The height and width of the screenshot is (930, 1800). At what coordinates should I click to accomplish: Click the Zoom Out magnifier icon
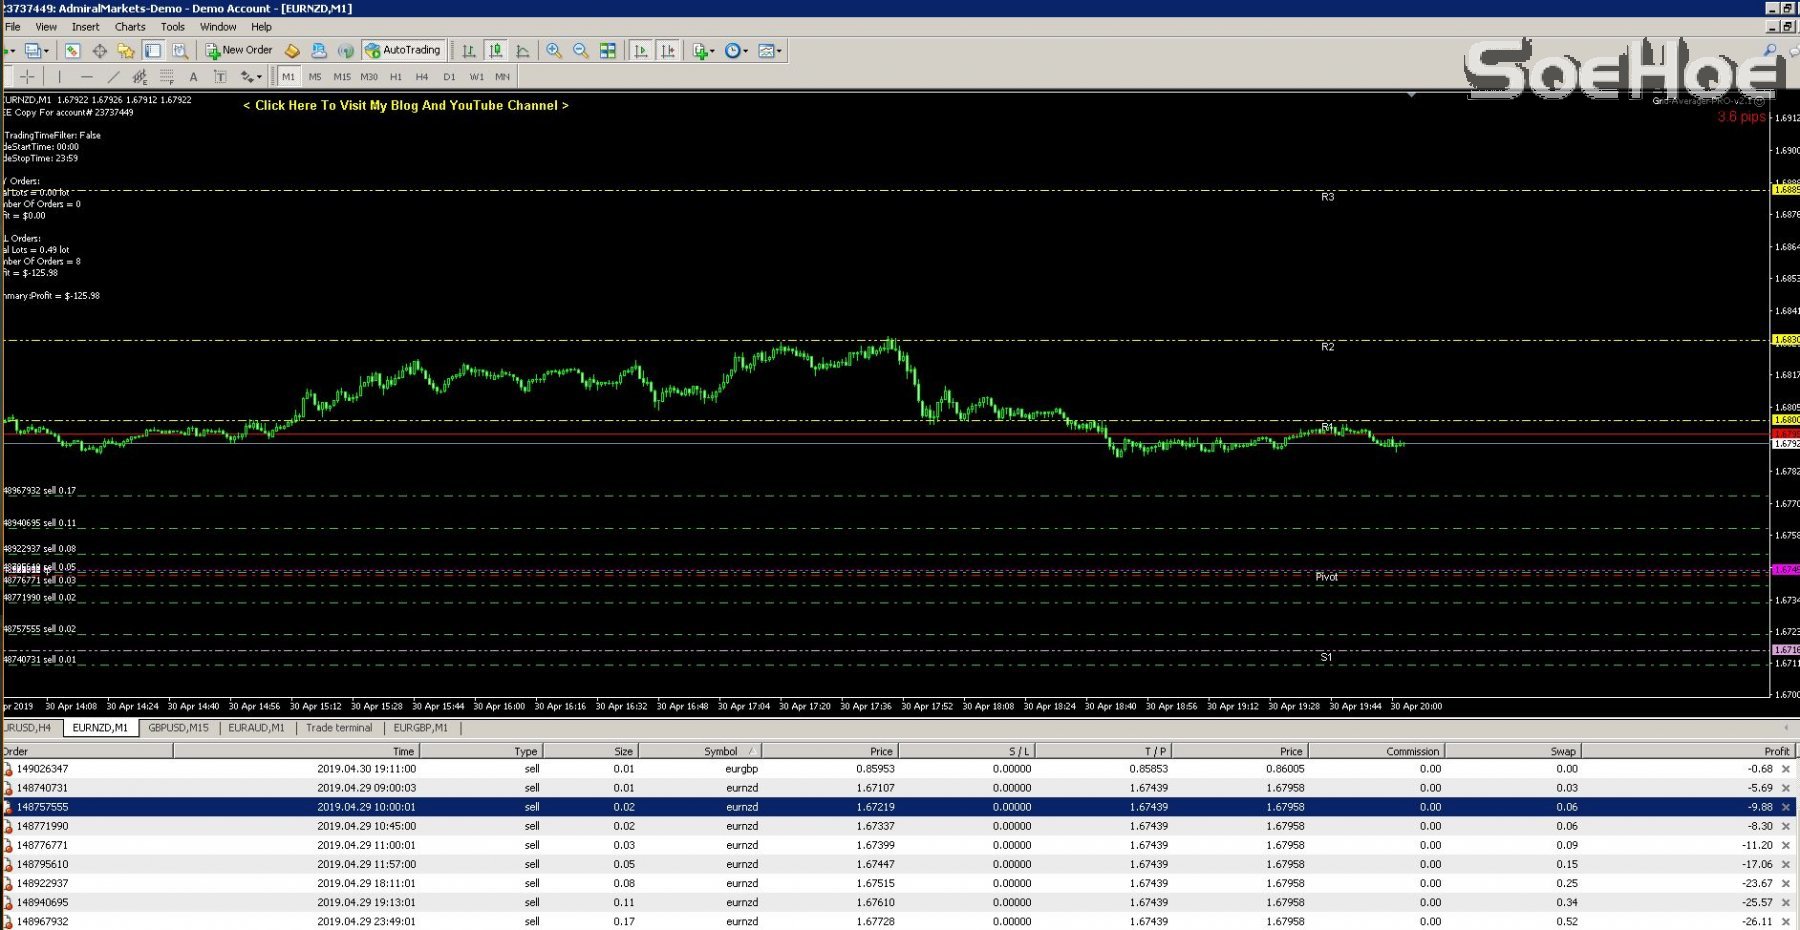pos(578,50)
